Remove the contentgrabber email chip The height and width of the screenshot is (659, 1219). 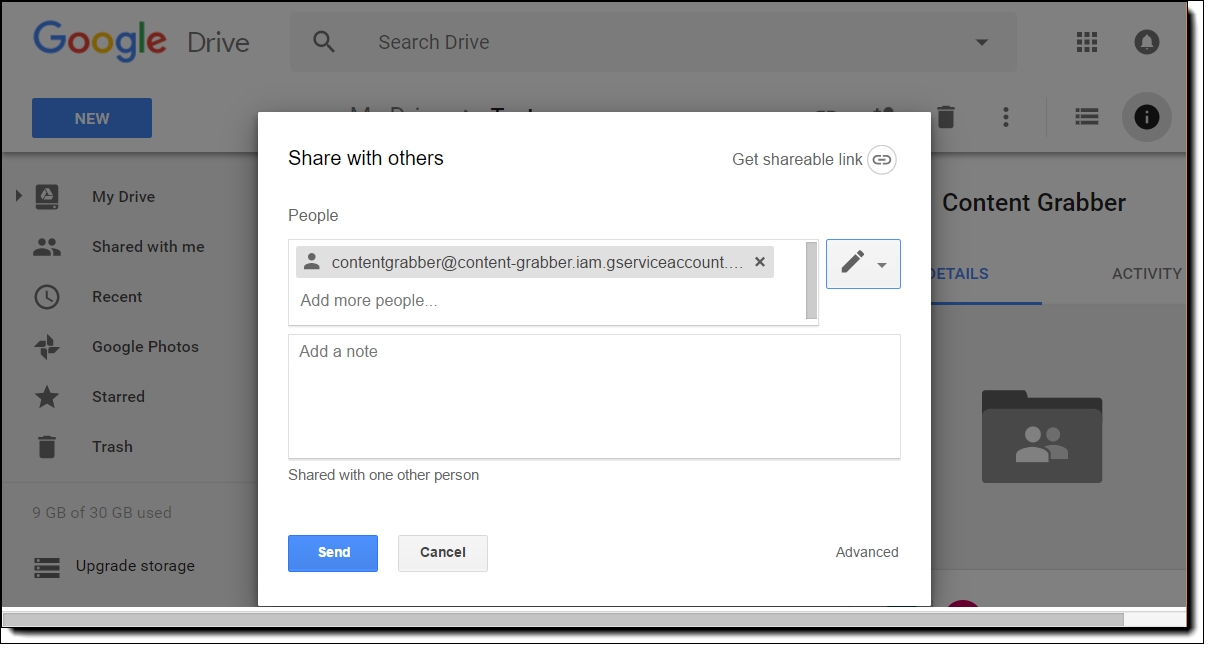click(x=760, y=262)
